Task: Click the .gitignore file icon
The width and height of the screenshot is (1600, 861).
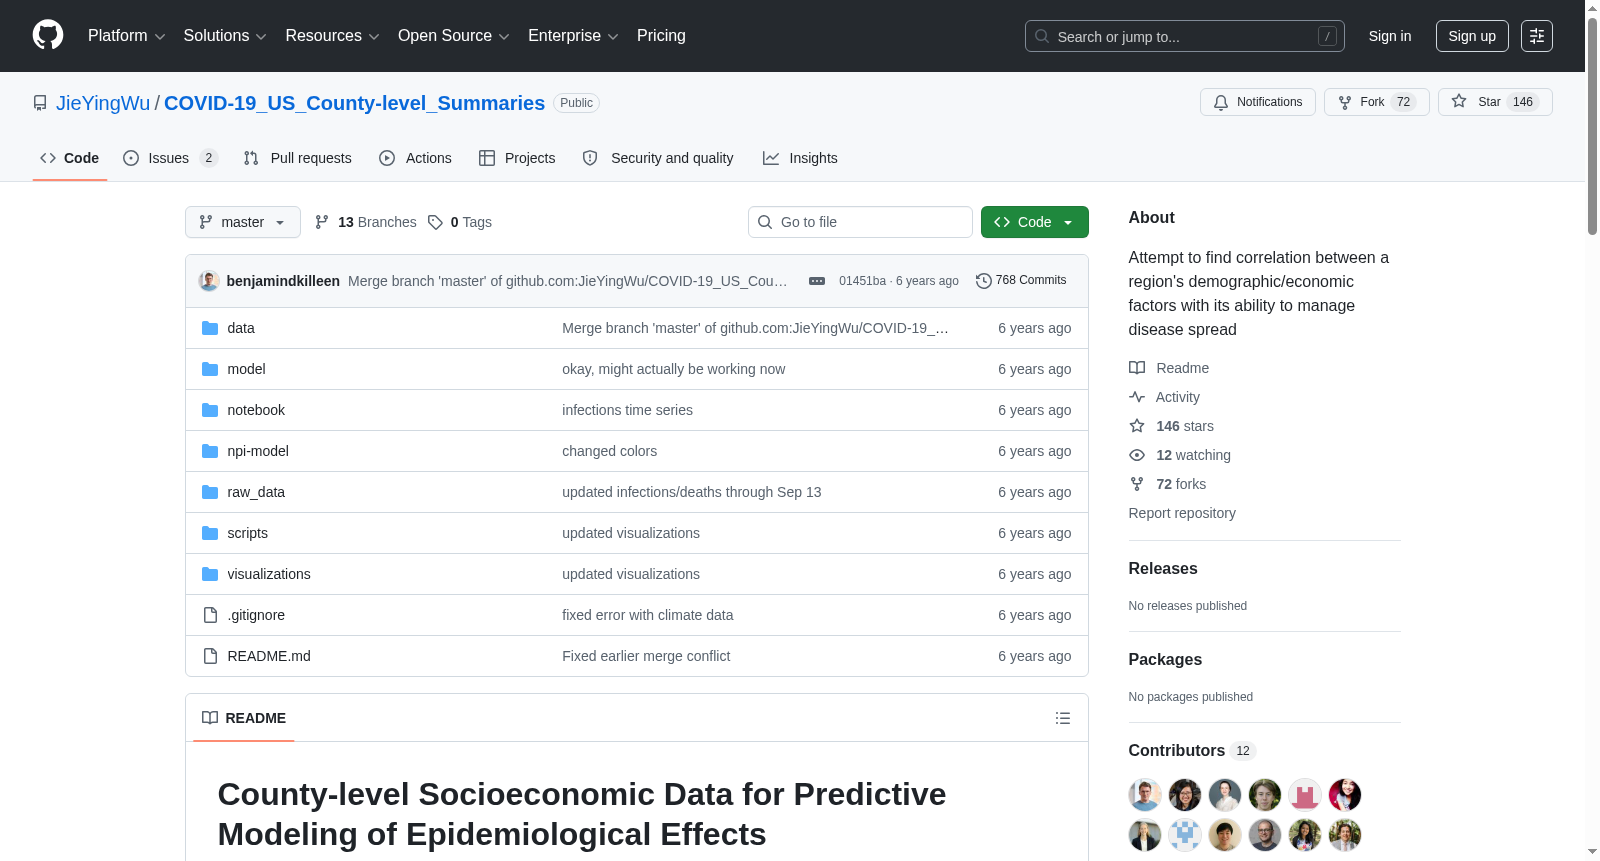Action: [210, 615]
